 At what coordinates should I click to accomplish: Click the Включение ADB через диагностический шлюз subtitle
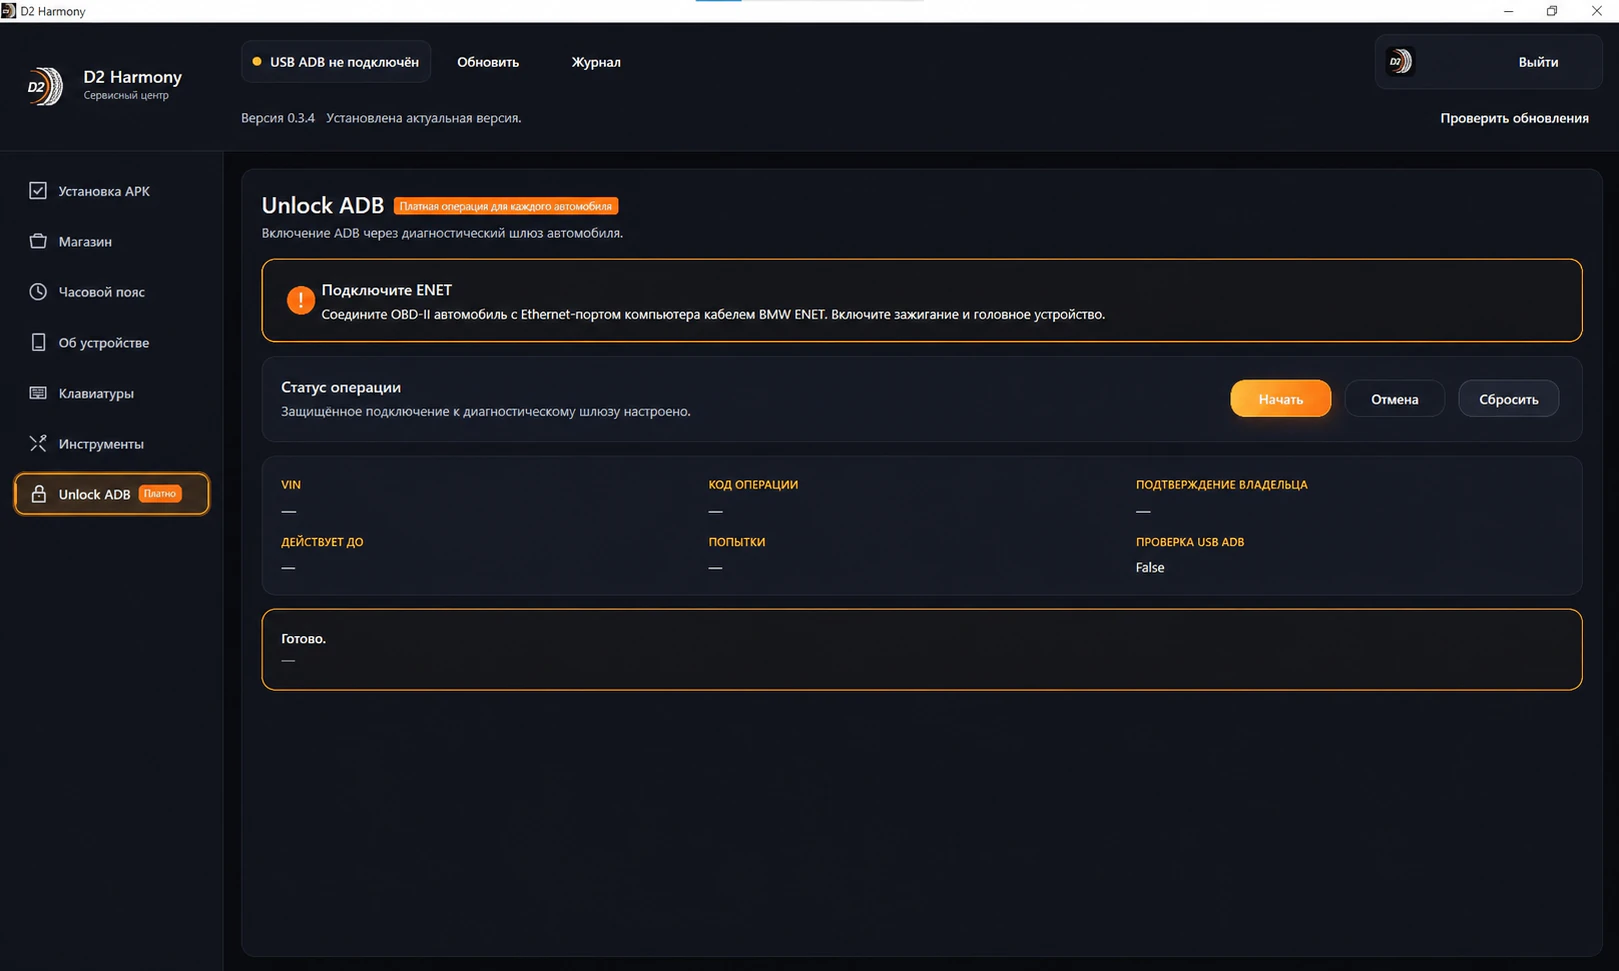(442, 233)
